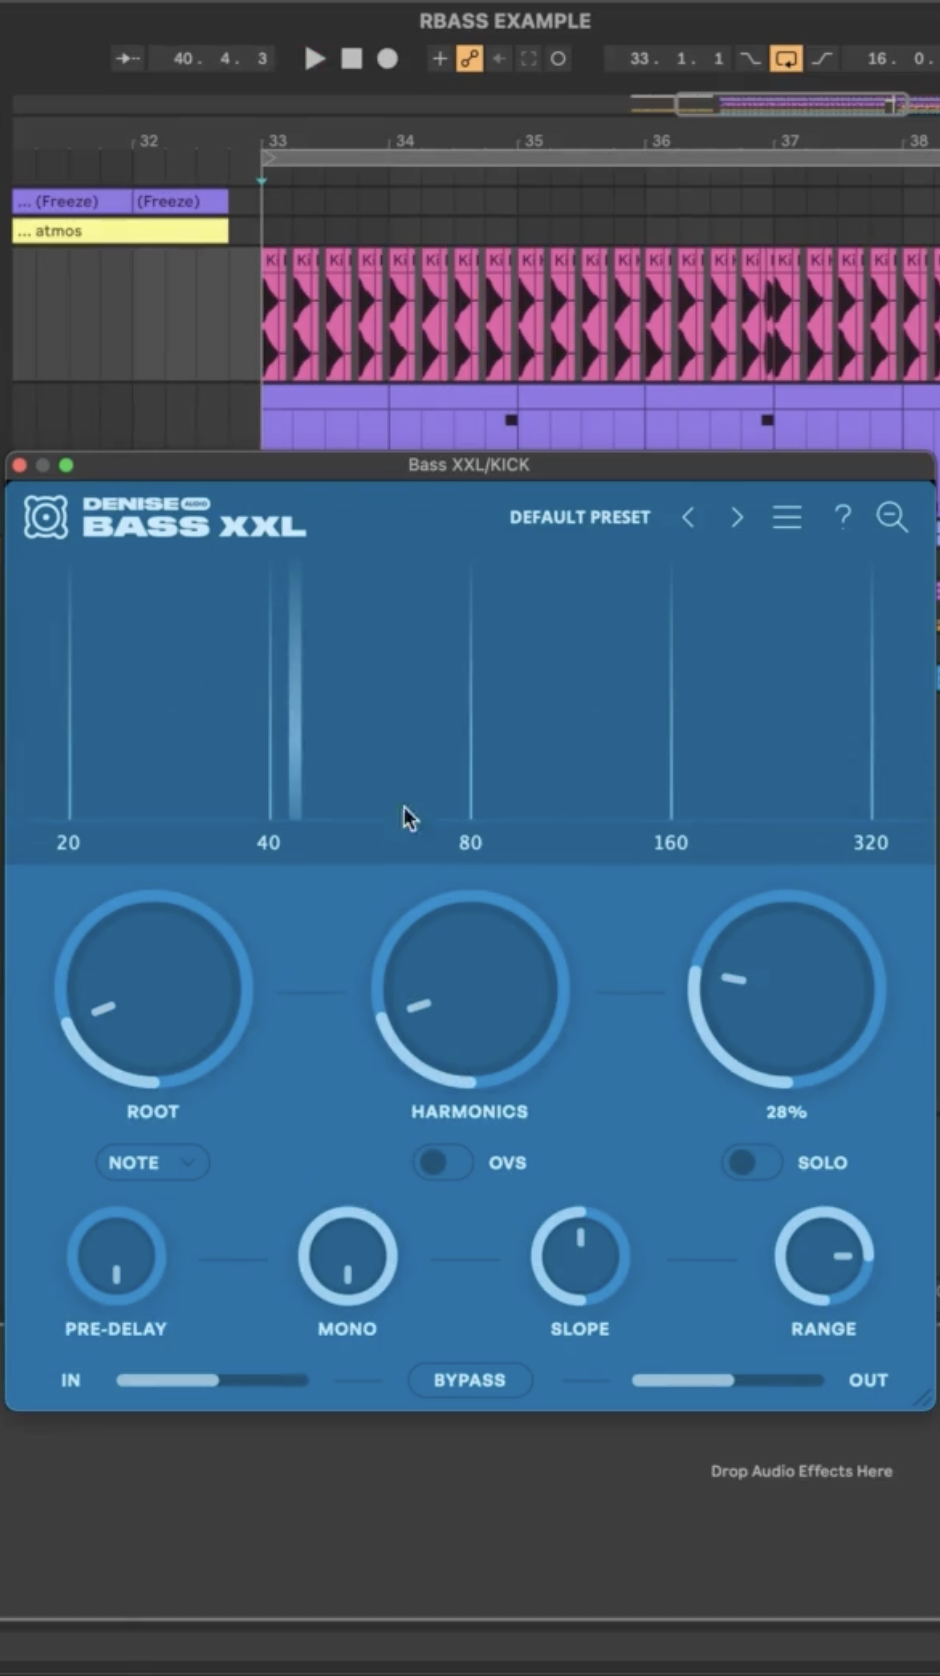Click the Follow playback arrow icon
Viewport: 940px width, 1676px height.
[128, 59]
